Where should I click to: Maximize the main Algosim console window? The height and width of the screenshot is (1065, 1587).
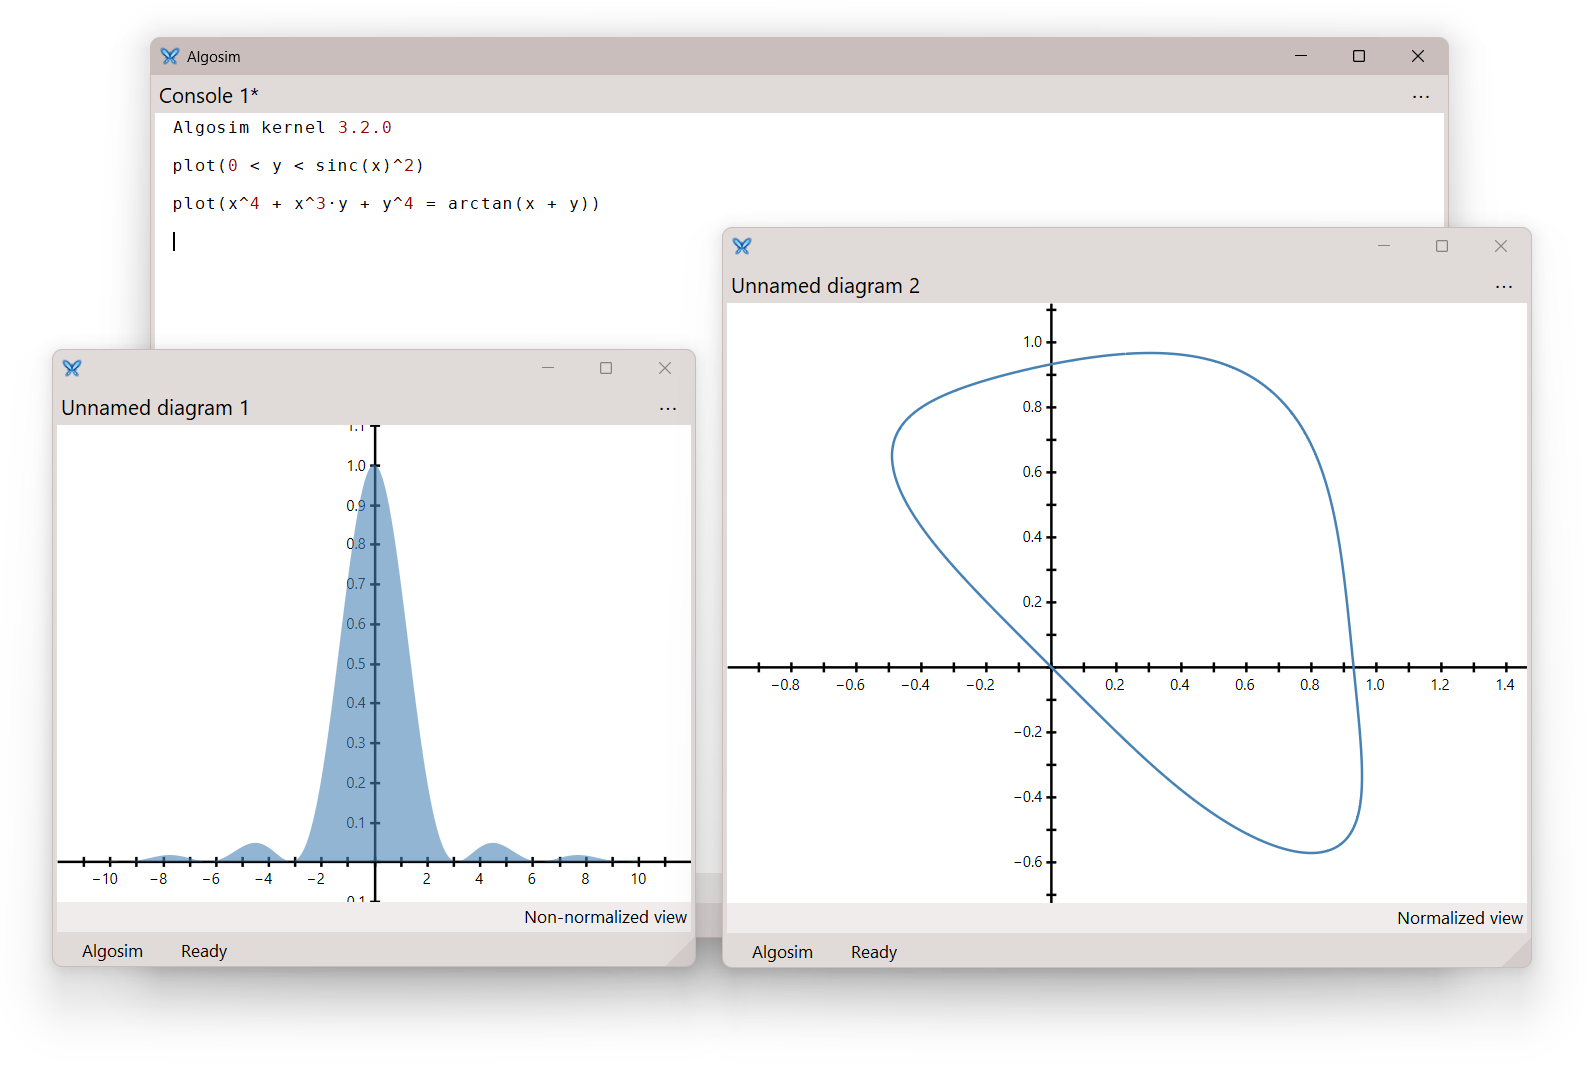point(1359,56)
